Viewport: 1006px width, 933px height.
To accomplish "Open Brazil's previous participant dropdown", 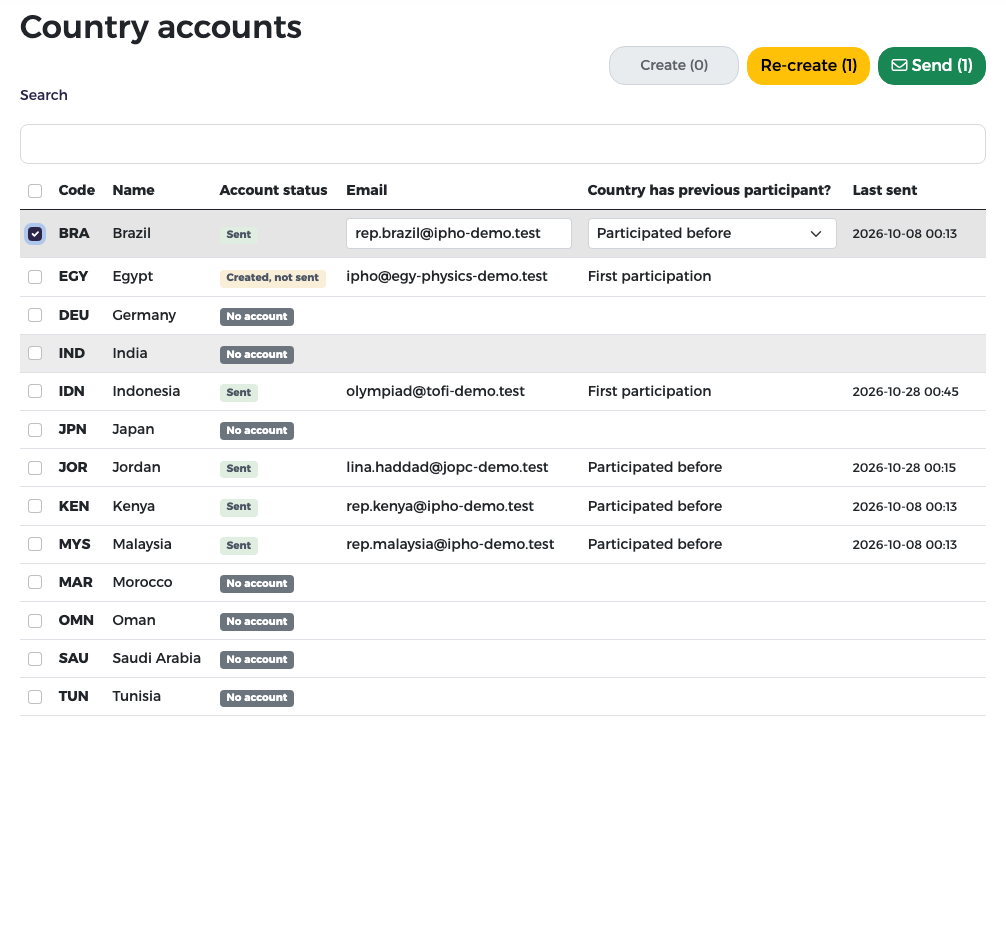I will (x=712, y=234).
